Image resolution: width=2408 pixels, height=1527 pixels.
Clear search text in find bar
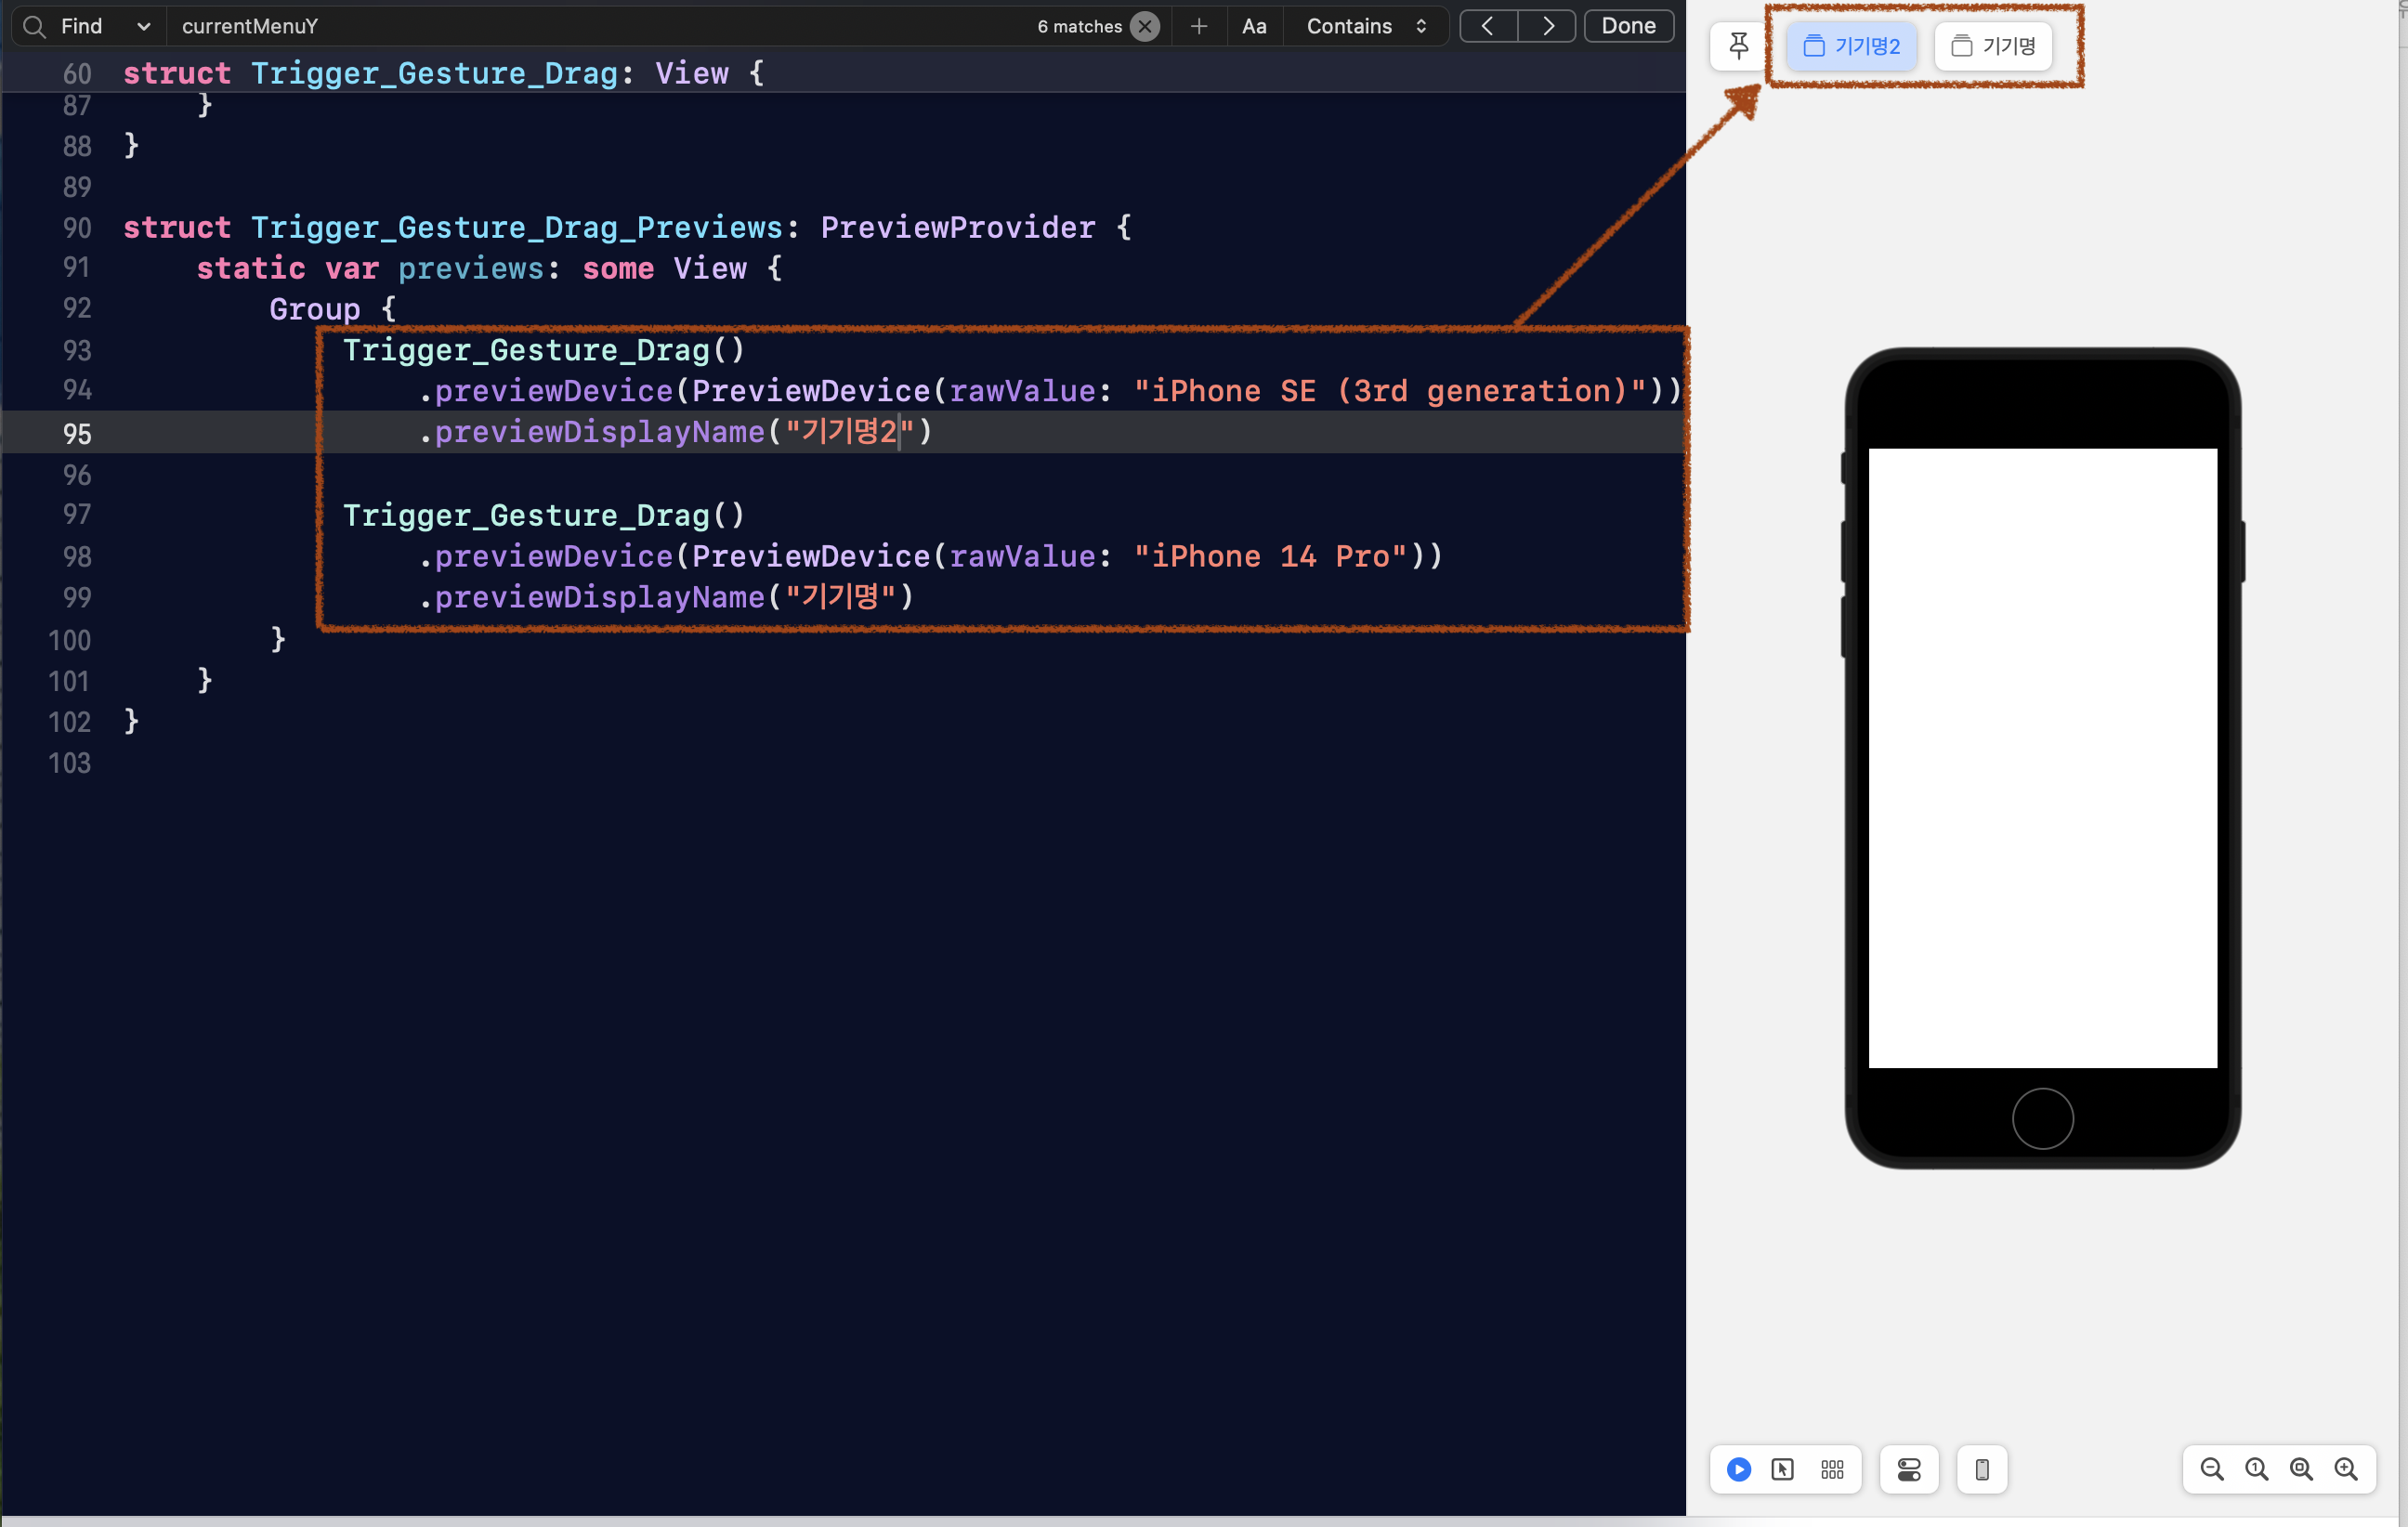coord(1145,27)
